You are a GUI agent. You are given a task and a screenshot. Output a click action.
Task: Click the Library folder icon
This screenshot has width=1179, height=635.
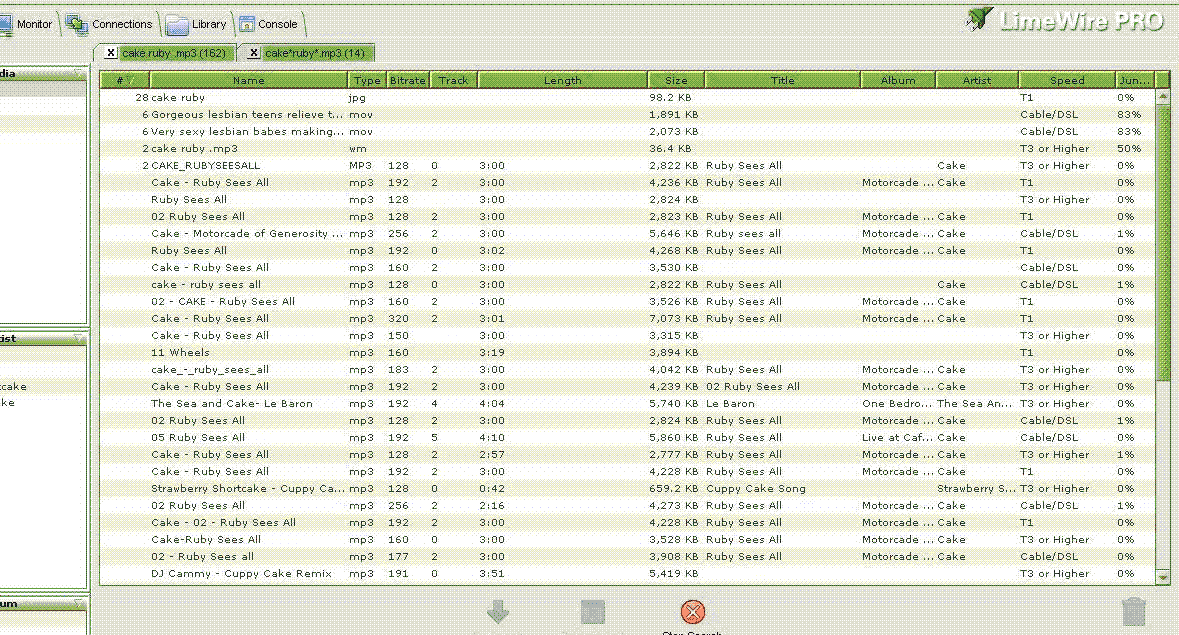(177, 25)
